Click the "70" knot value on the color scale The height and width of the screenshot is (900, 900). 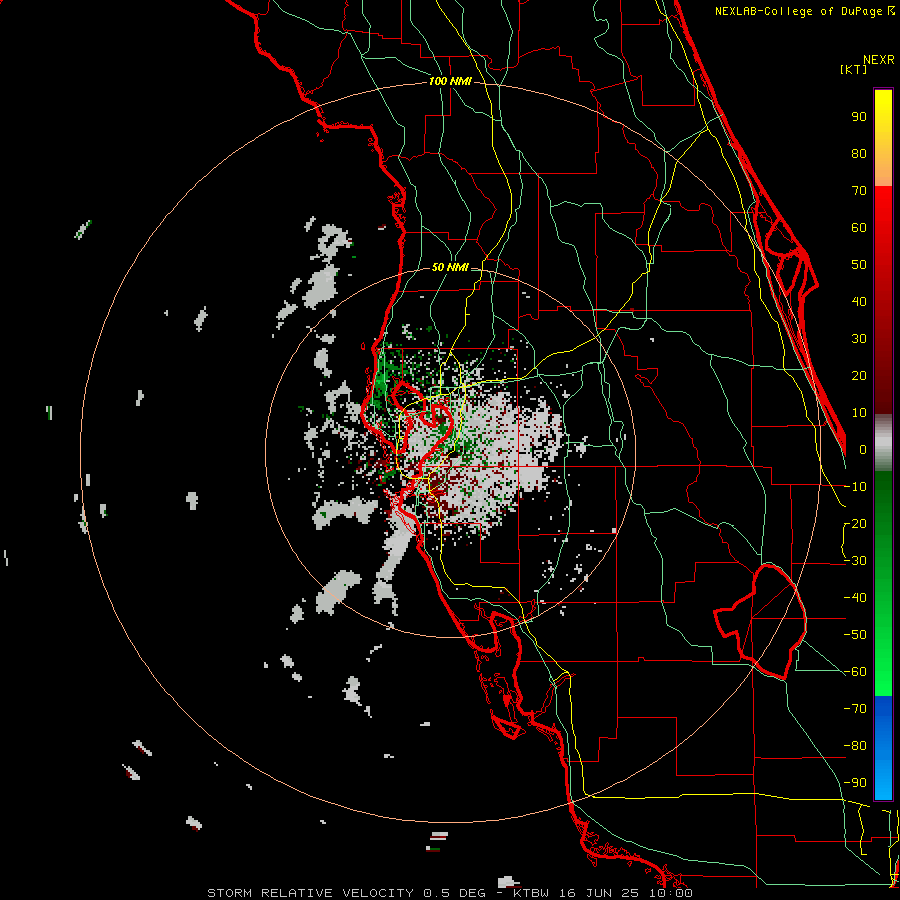point(859,191)
